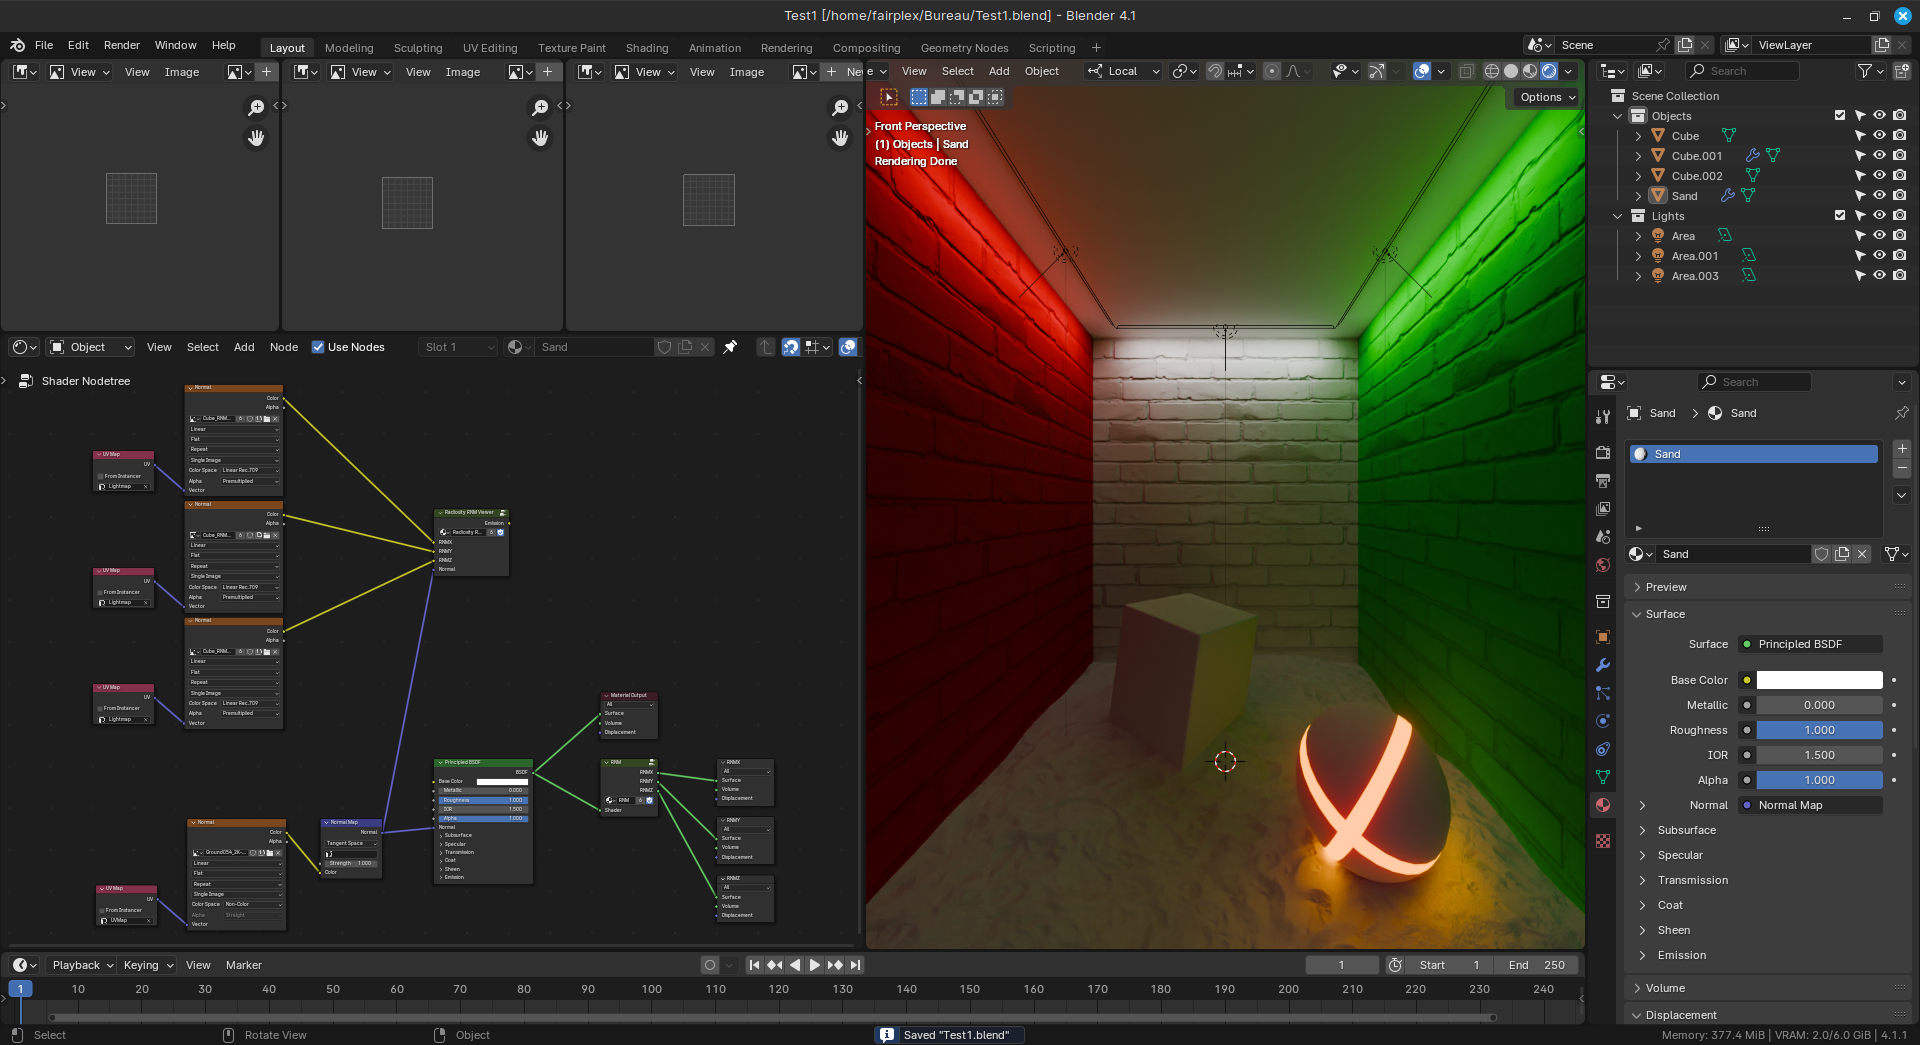1920x1045 pixels.
Task: Open the Particles properties tab
Action: tap(1603, 693)
